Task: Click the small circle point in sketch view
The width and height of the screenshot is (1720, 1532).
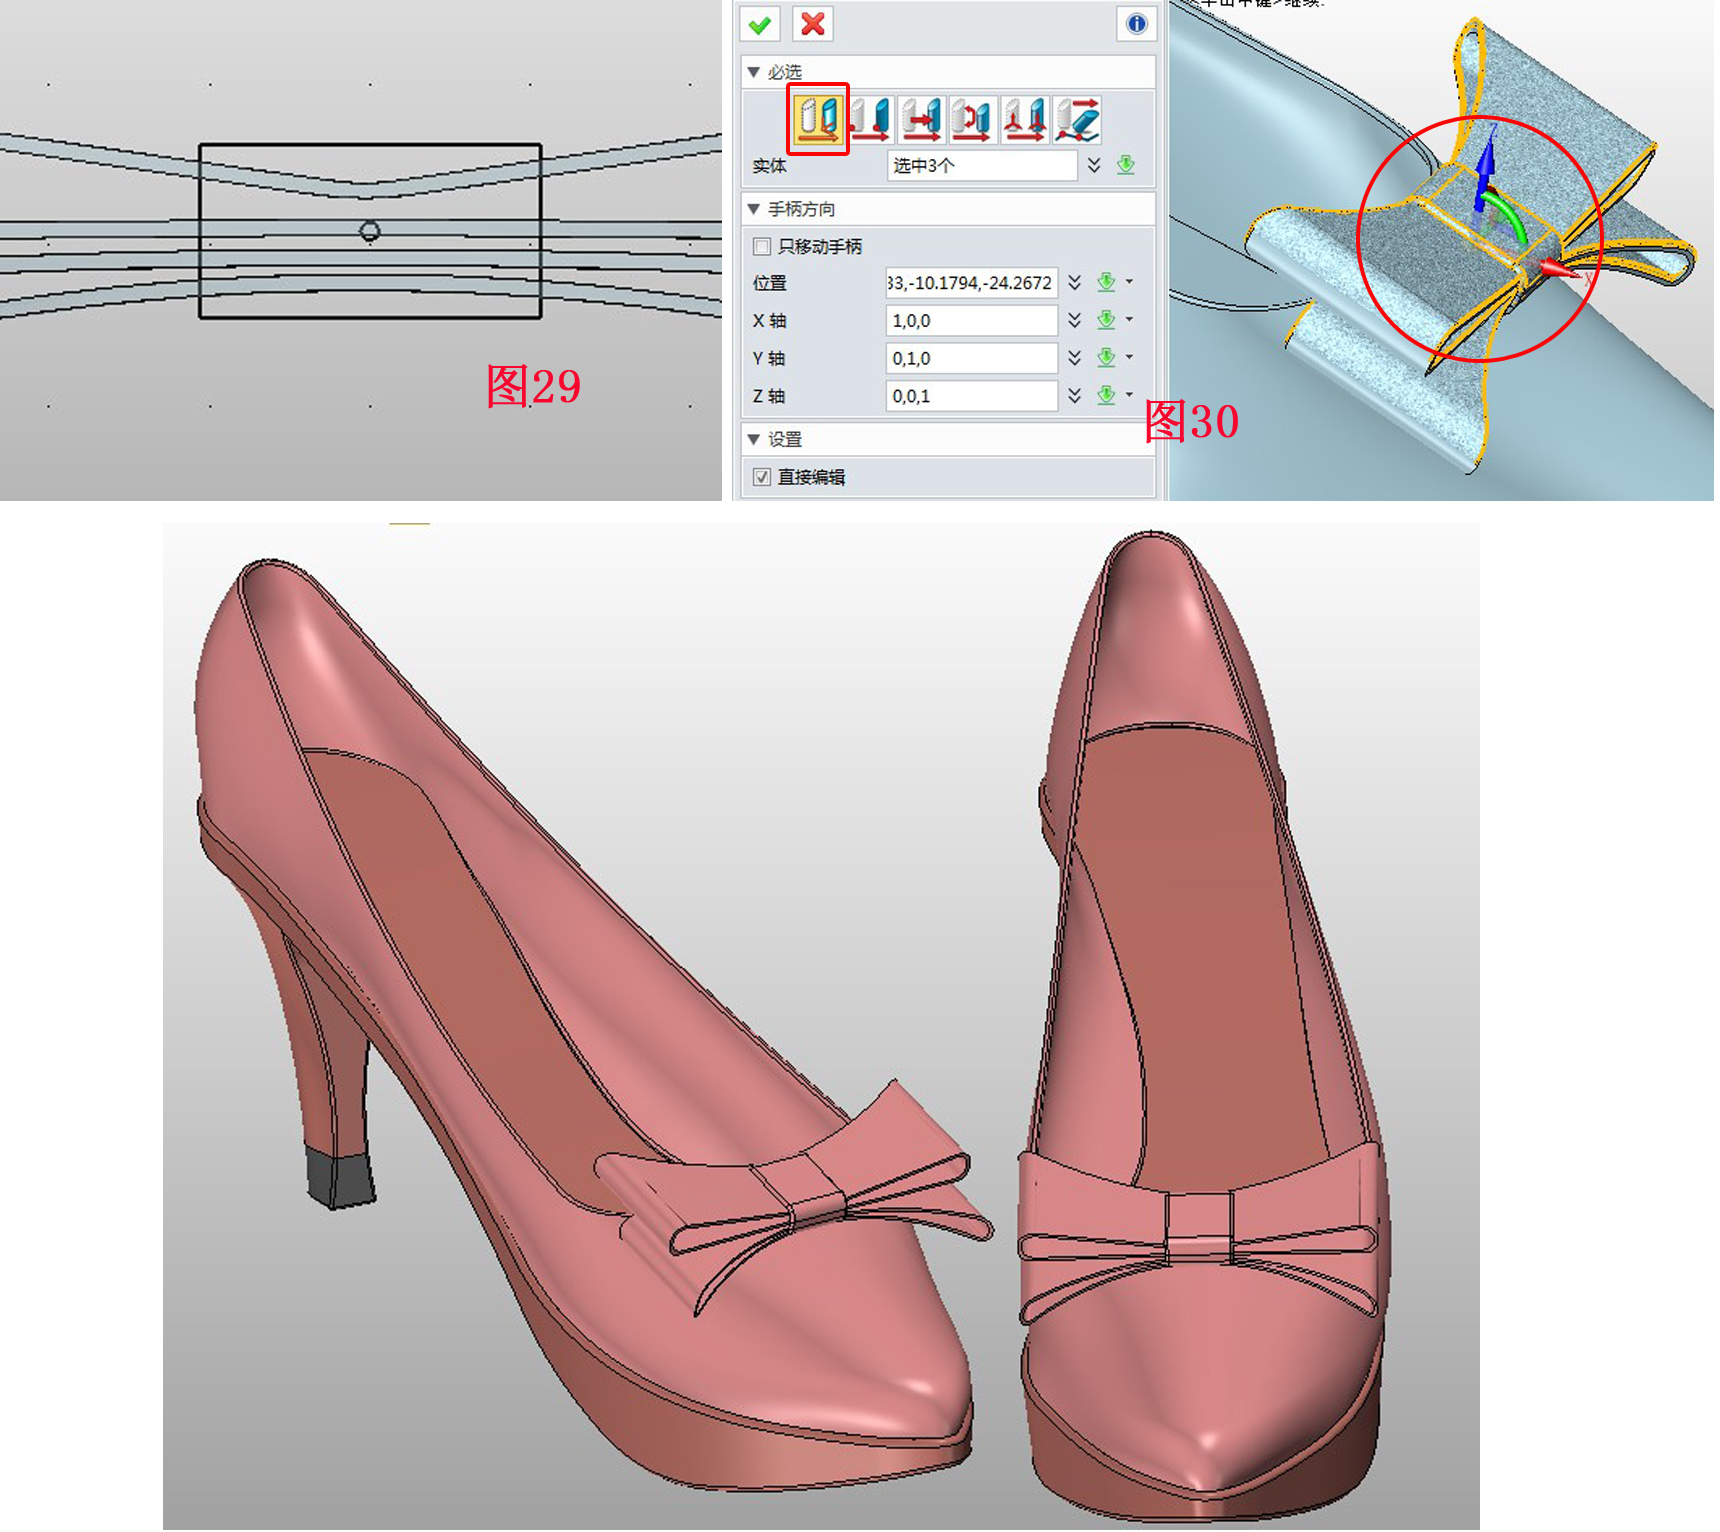Action: pyautogui.click(x=370, y=232)
